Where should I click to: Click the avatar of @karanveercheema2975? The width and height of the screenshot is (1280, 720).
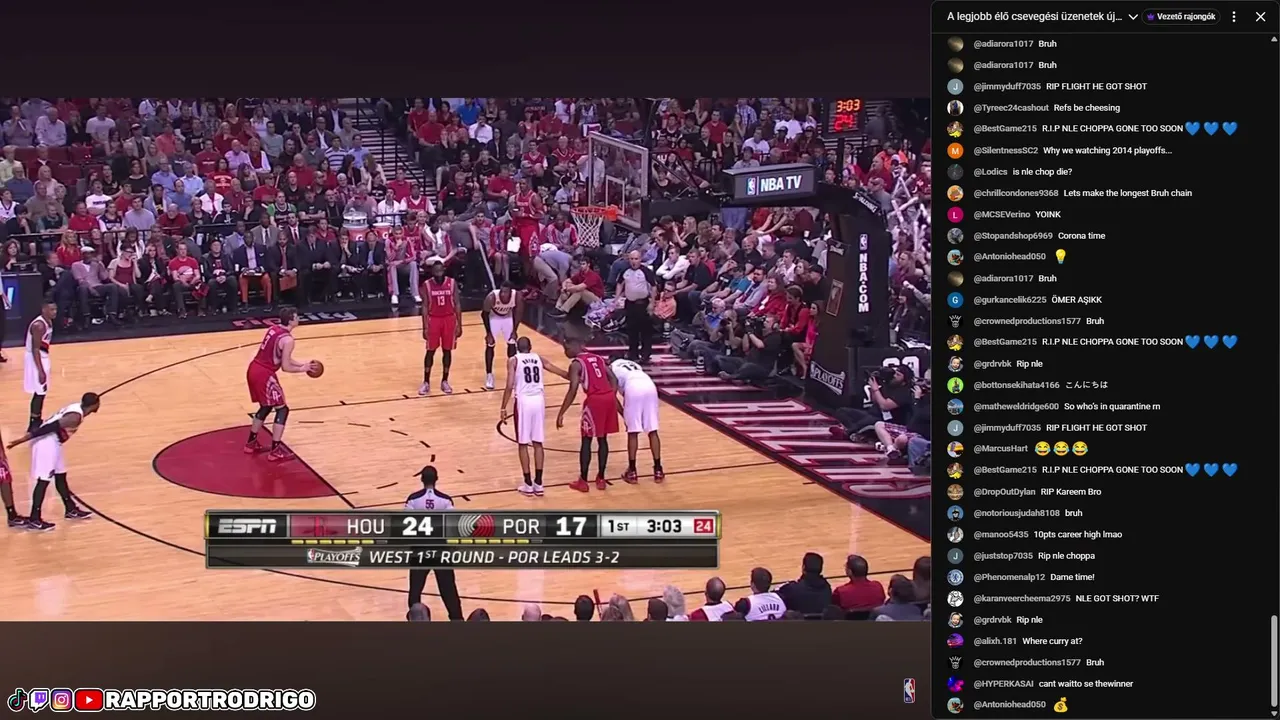[955, 598]
